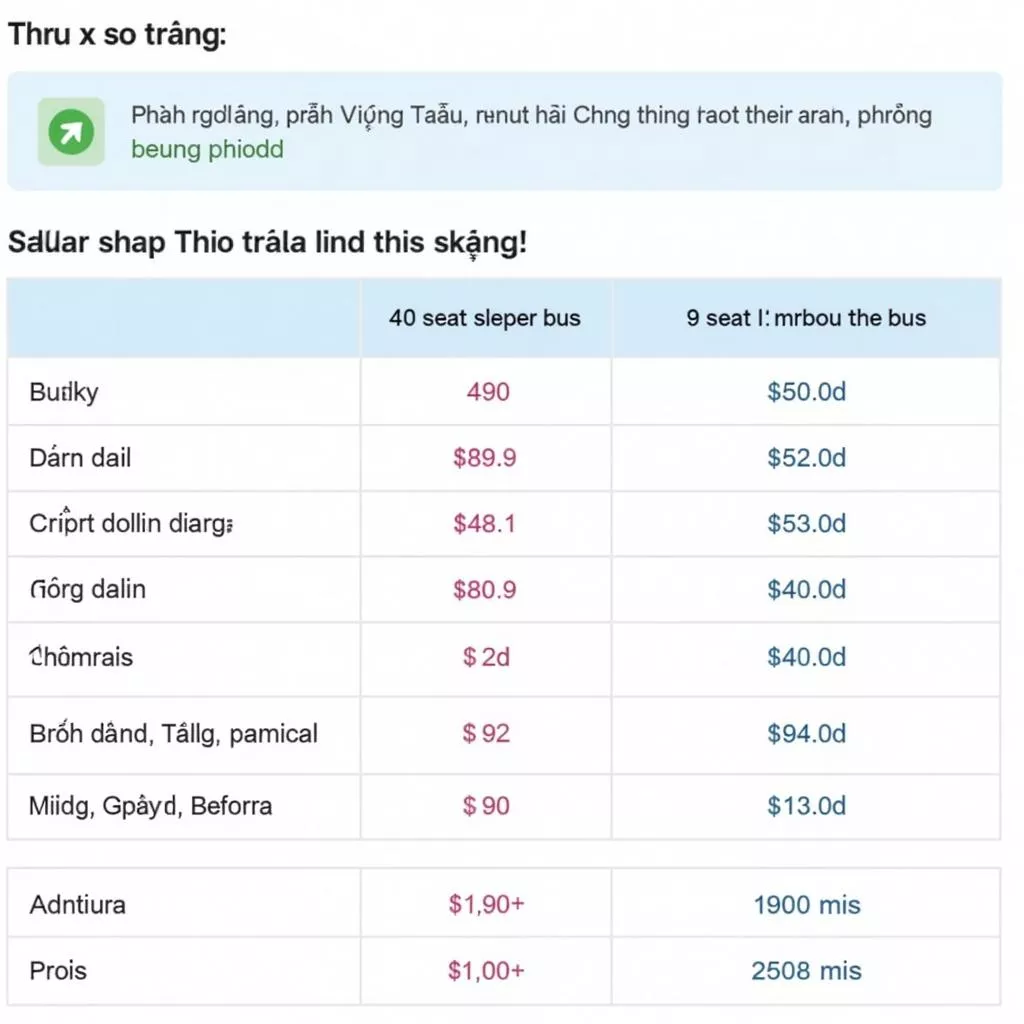This screenshot has width=1024, height=1024.
Task: Open the green 'beung phiodd' link
Action: [207, 150]
